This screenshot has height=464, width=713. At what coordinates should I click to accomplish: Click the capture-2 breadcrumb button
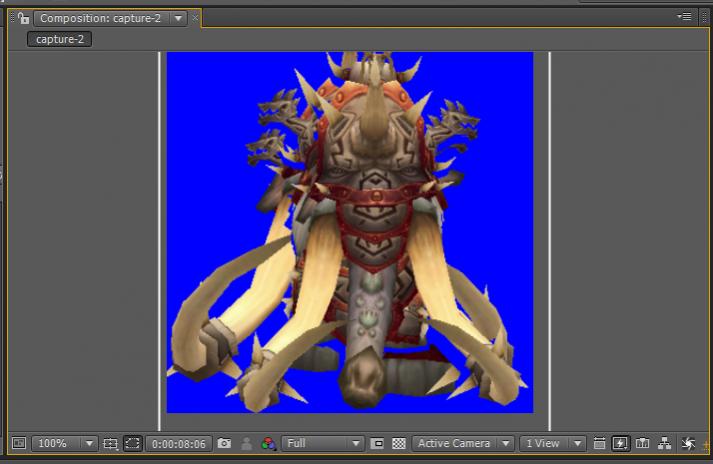point(60,39)
